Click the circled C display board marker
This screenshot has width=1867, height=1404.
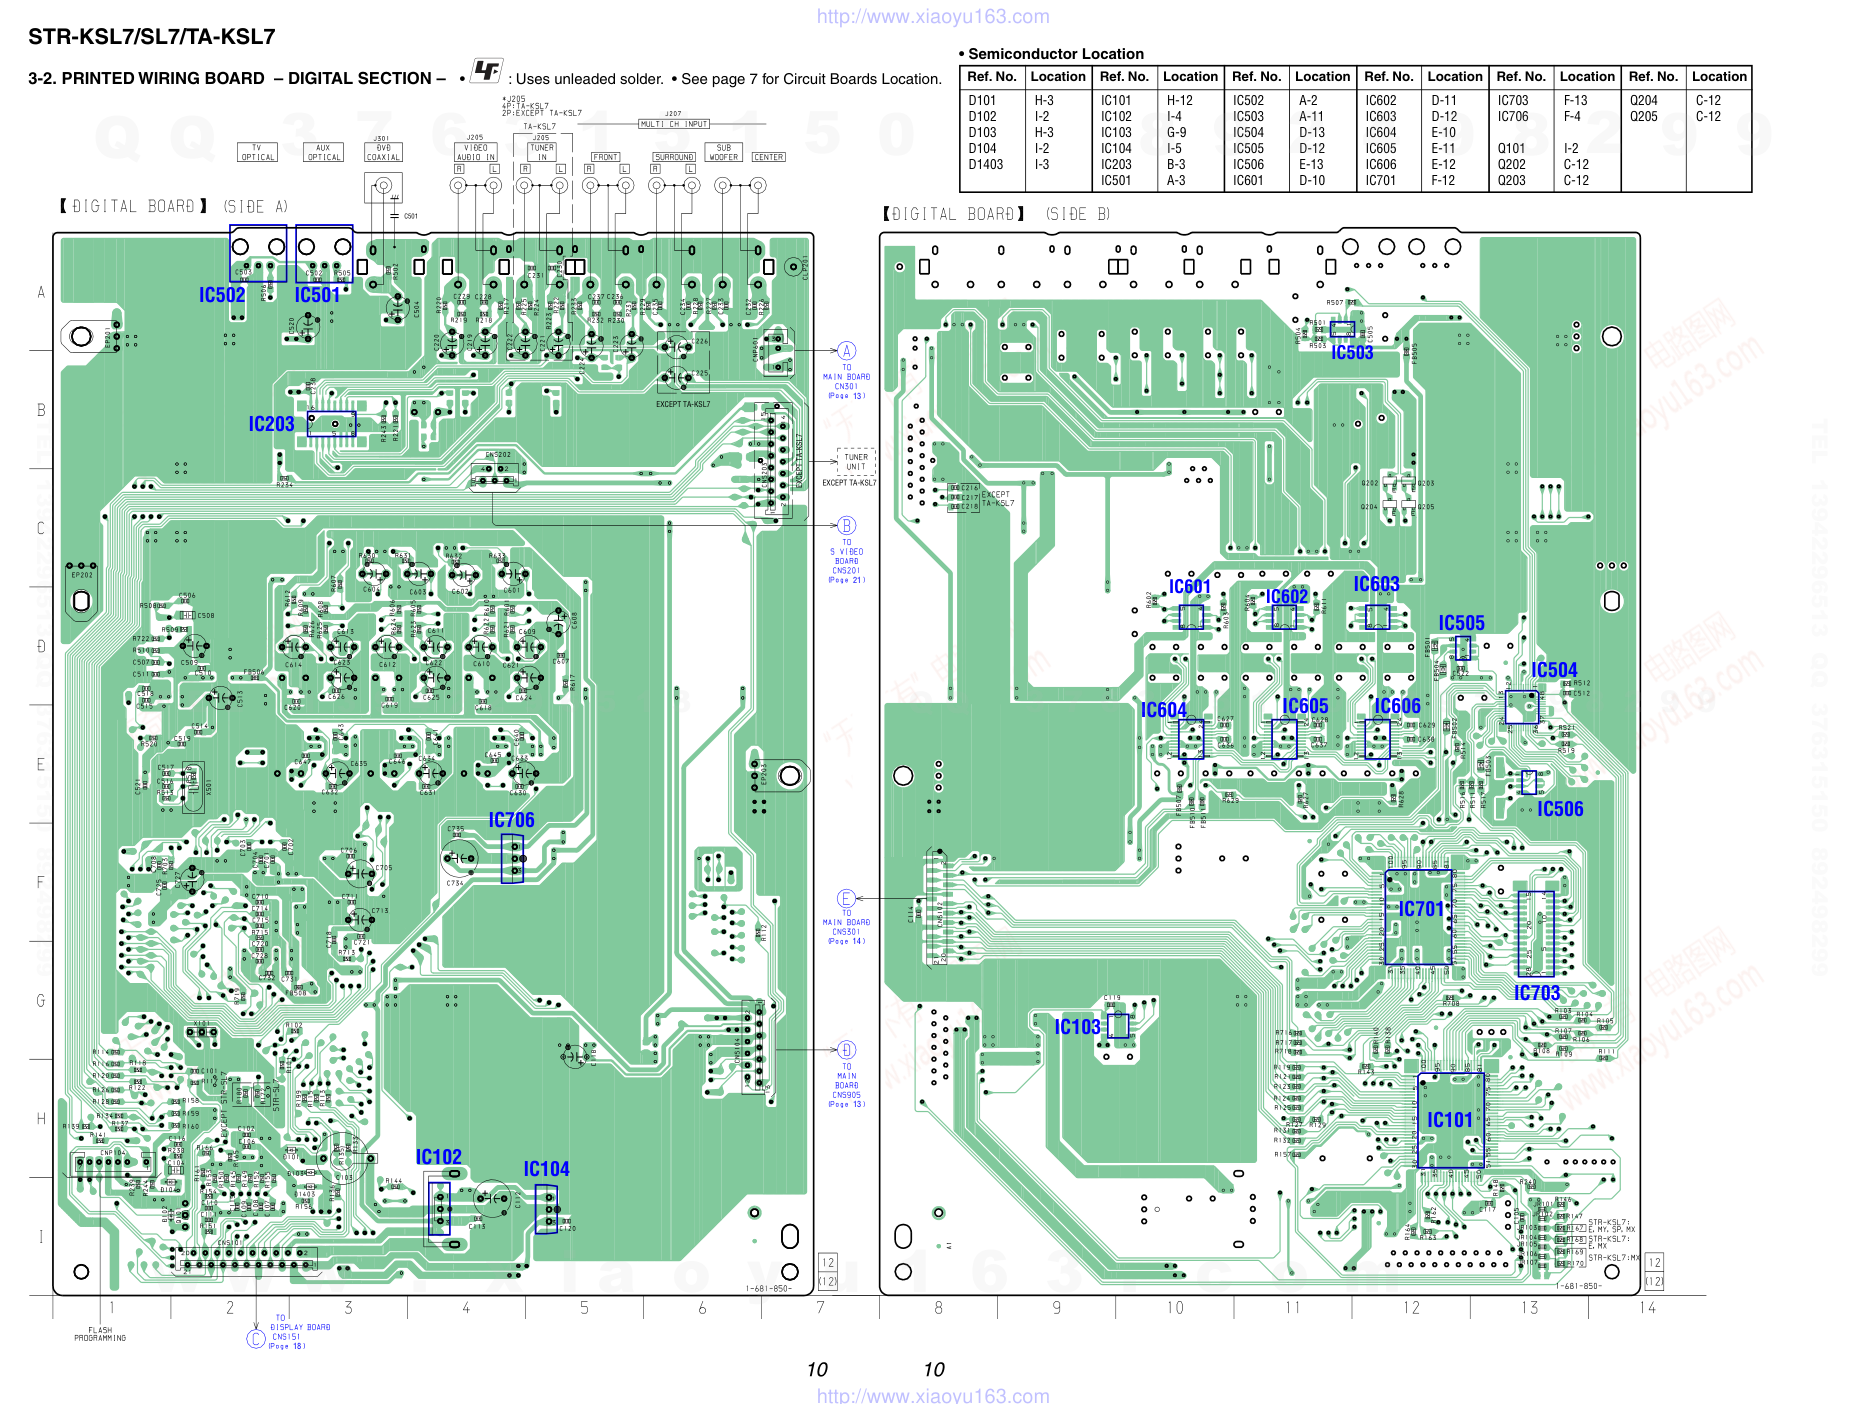pyautogui.click(x=256, y=1338)
